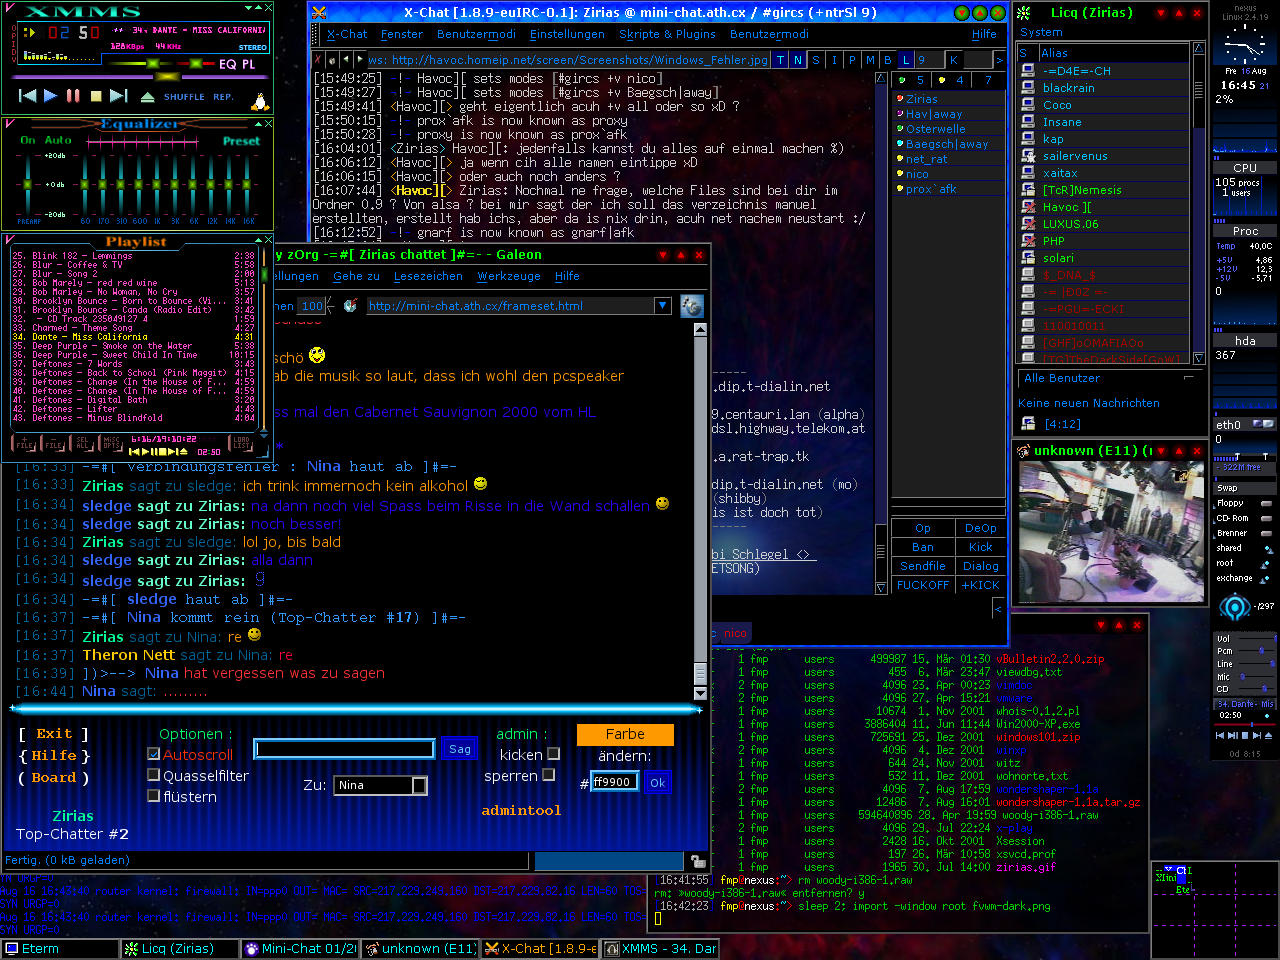Open Werkzeuge menu in Galeon
The height and width of the screenshot is (960, 1280).
click(508, 276)
